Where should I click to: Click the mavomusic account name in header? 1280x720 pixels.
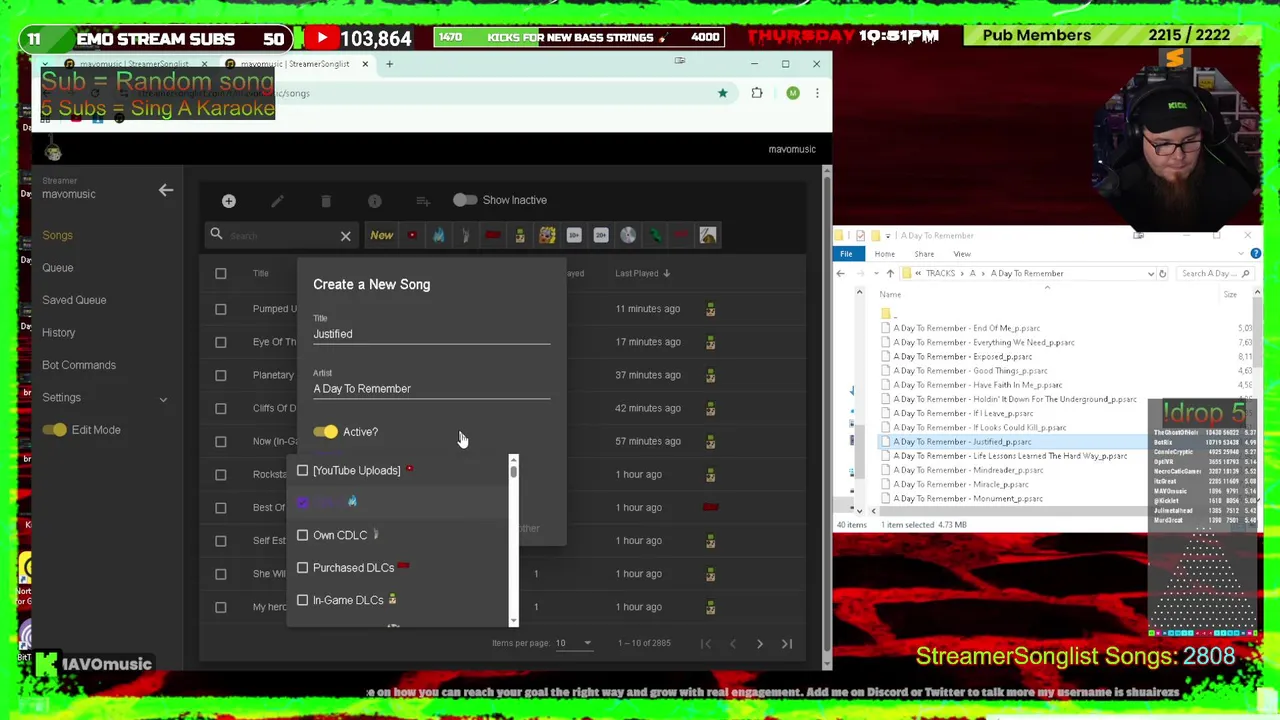tap(792, 149)
